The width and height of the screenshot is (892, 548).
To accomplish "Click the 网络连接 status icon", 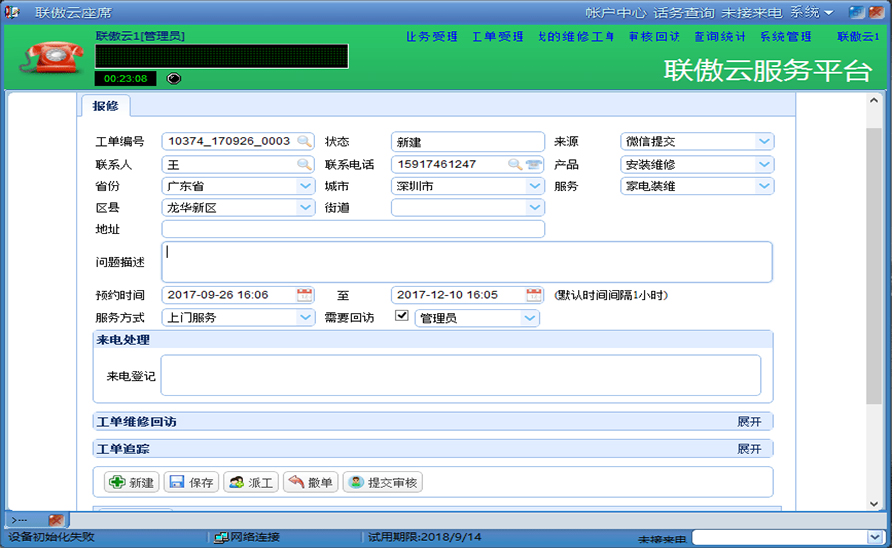I will coord(220,537).
